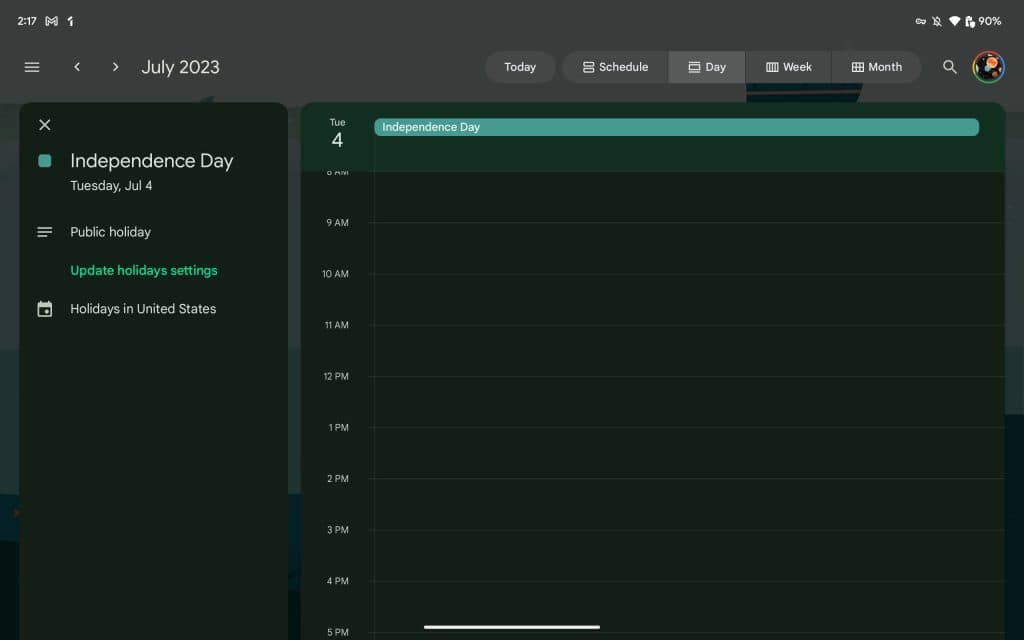Click the event color swatch beside Independence Day

[44, 160]
